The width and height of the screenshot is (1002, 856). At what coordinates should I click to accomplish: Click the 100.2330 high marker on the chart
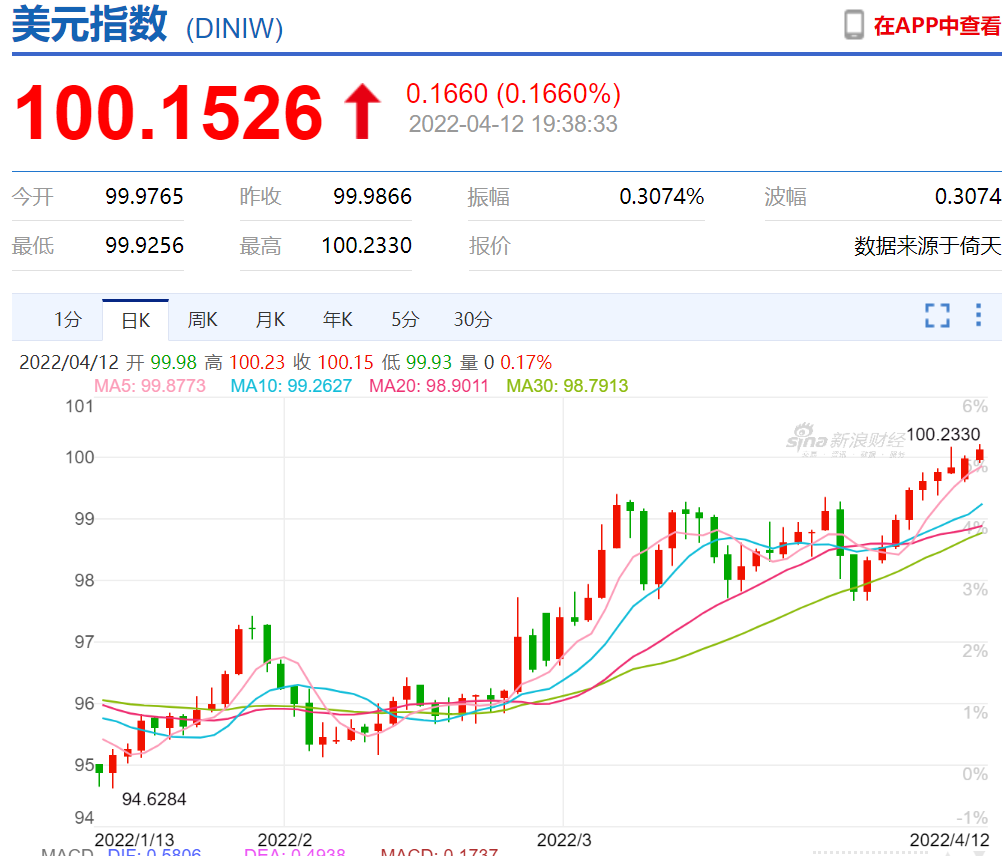945,435
